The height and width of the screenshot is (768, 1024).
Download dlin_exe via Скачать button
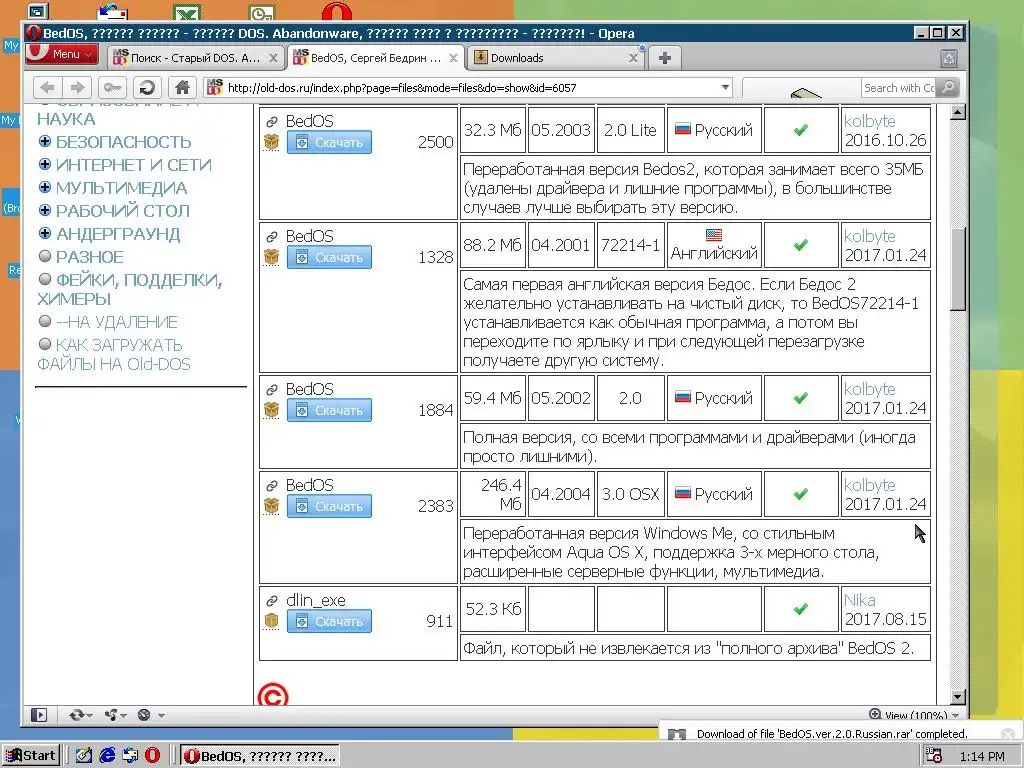click(329, 621)
